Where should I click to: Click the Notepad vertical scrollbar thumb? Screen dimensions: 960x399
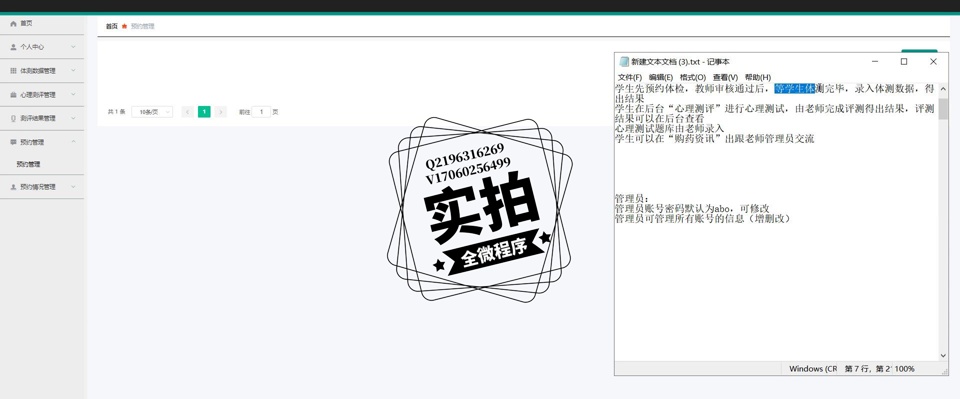(x=943, y=108)
